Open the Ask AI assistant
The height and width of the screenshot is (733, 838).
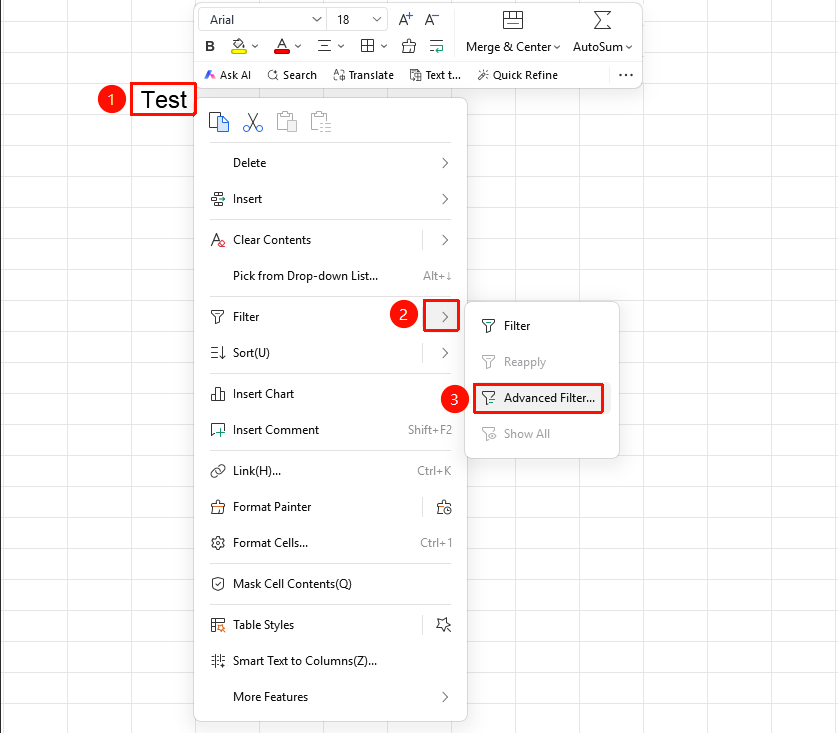[x=228, y=75]
